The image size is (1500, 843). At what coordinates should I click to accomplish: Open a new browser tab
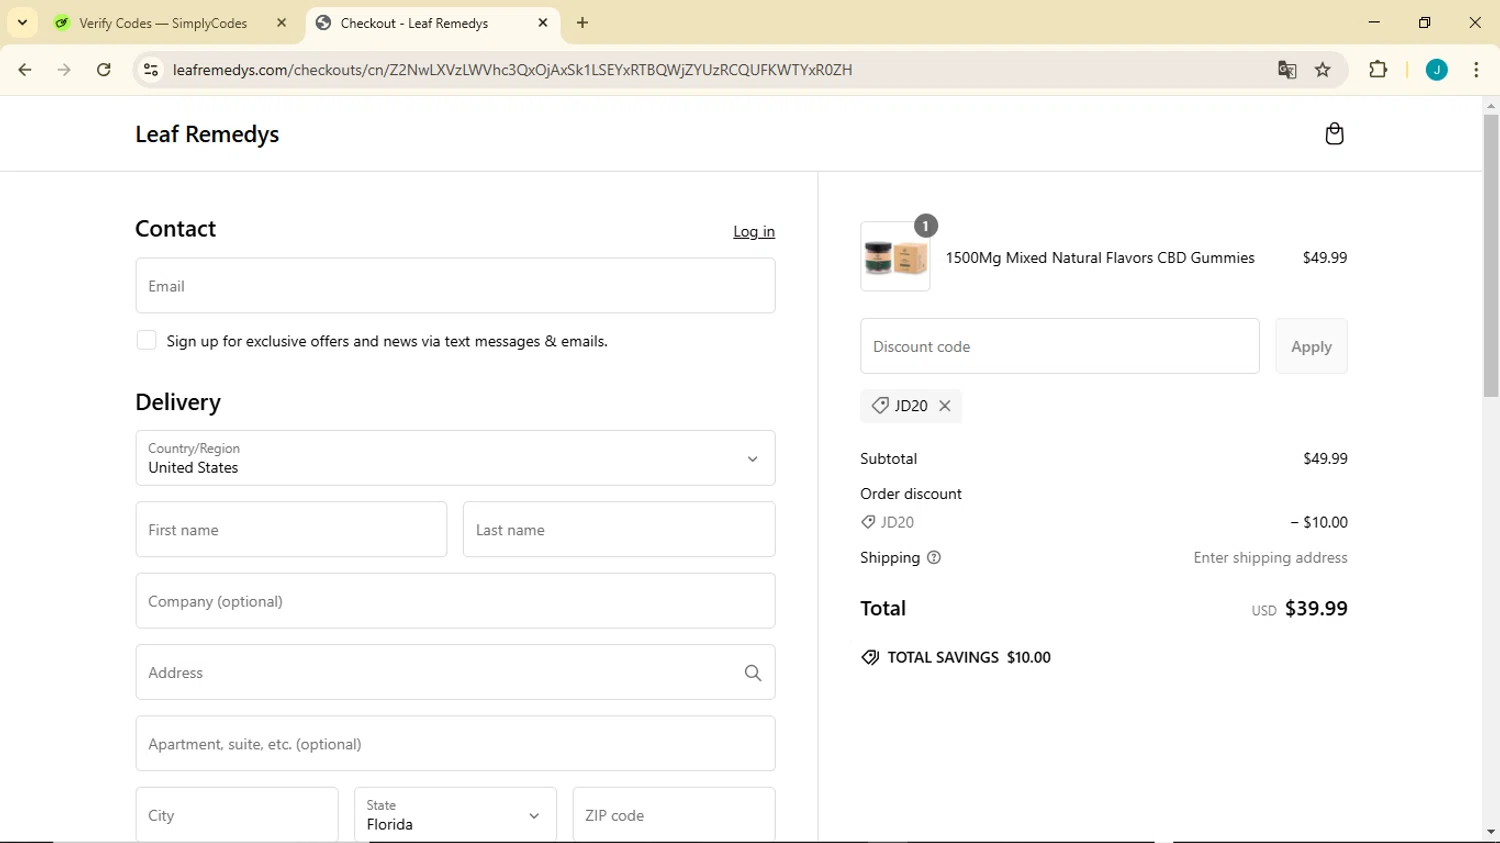point(583,23)
